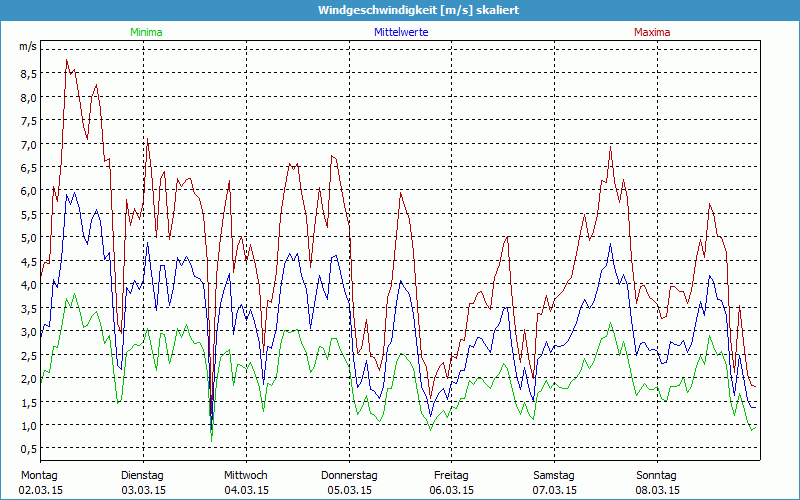Select the Freitag day label

click(452, 476)
